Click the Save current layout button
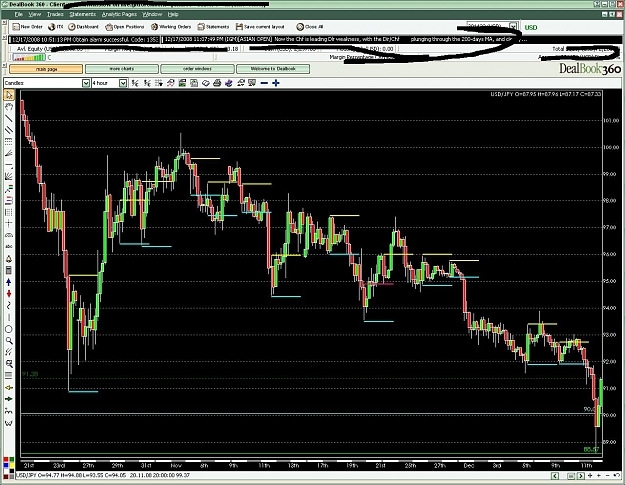This screenshot has width=625, height=485. click(x=260, y=27)
